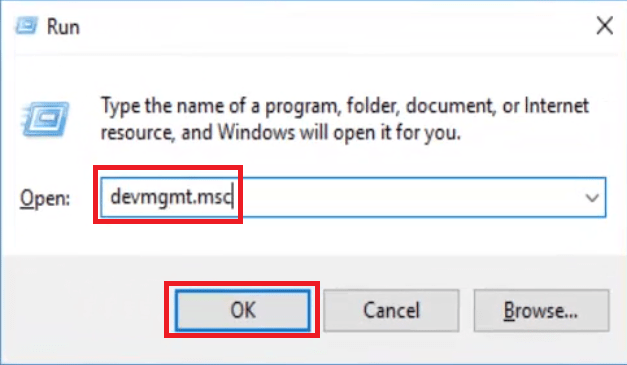This screenshot has width=627, height=365.
Task: Click empty space inside the Open combo box
Action: point(408,197)
